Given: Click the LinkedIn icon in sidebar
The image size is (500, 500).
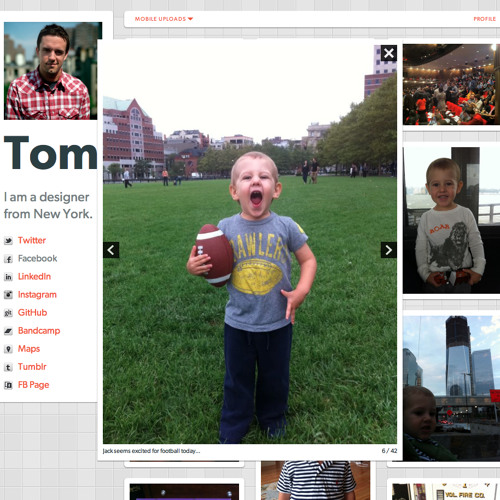Looking at the screenshot, I should 8,277.
